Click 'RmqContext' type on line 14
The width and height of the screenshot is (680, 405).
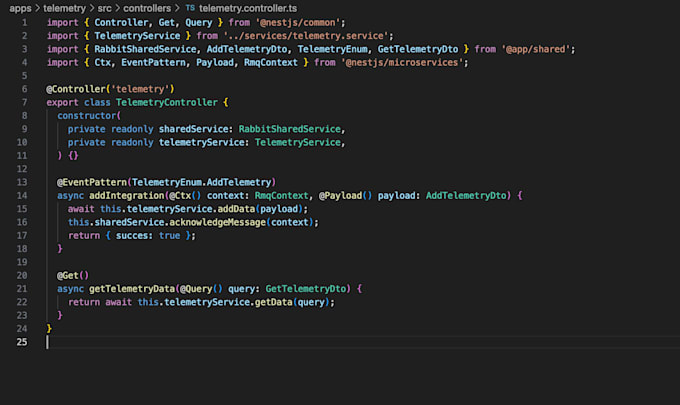281,196
